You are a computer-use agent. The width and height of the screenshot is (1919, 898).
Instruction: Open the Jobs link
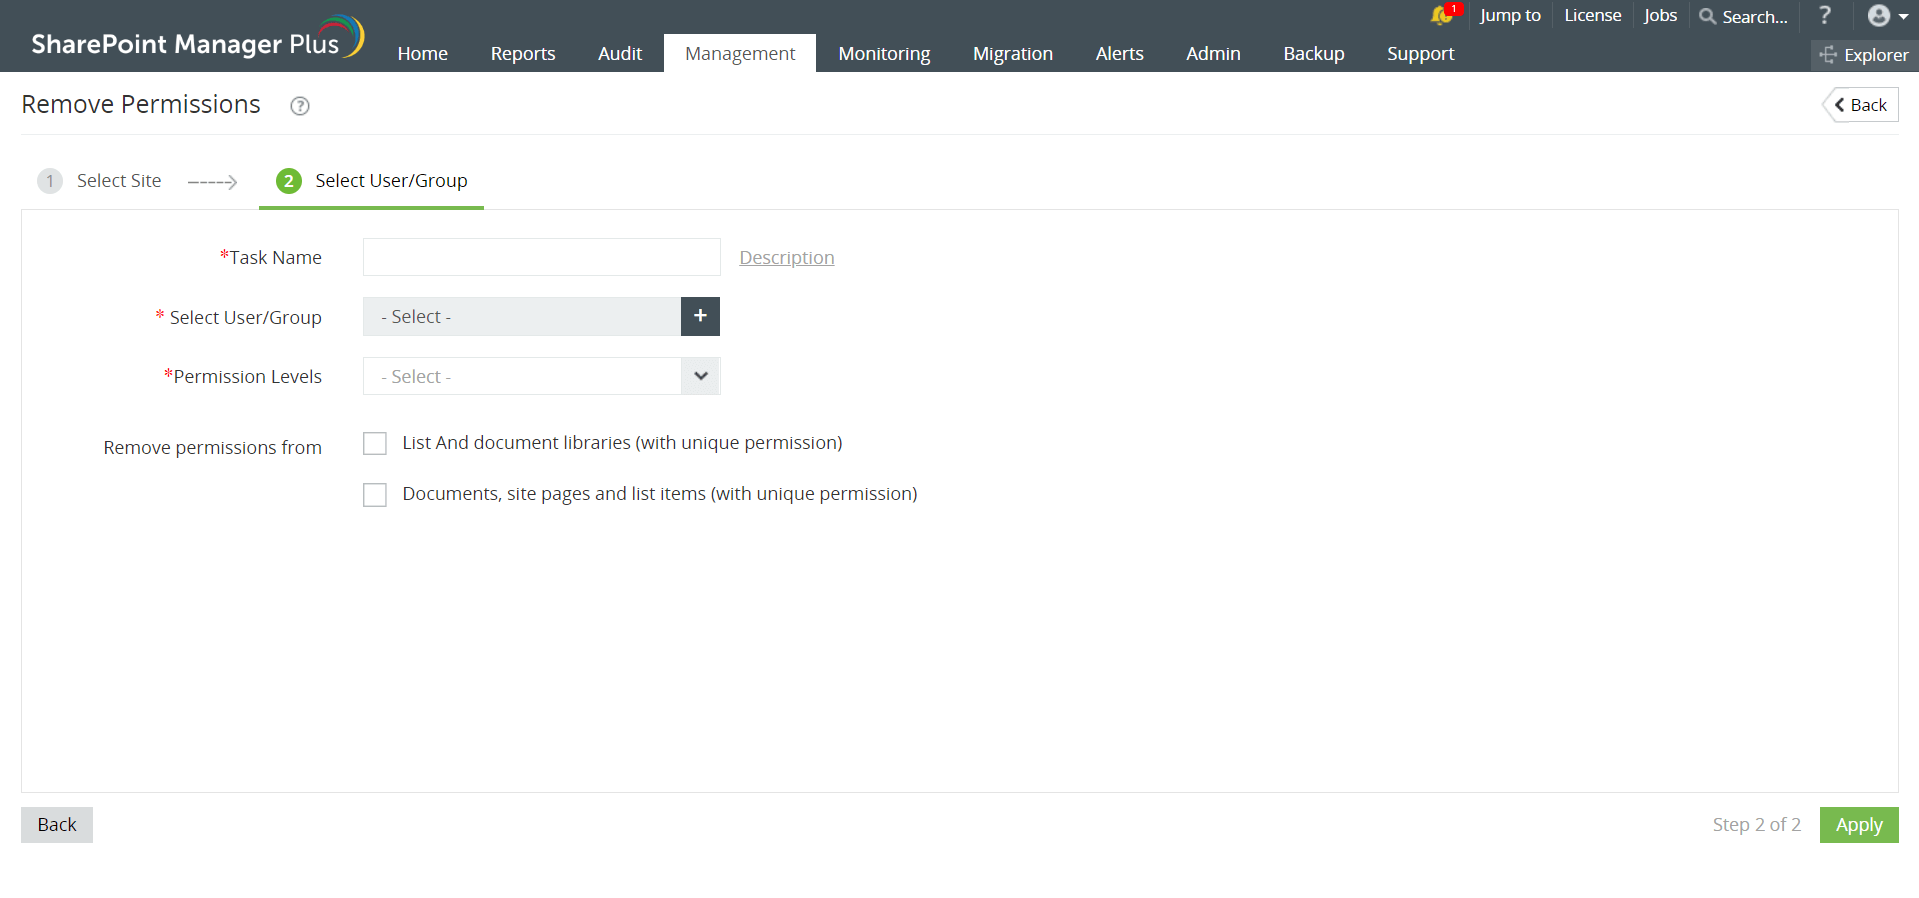coord(1660,15)
